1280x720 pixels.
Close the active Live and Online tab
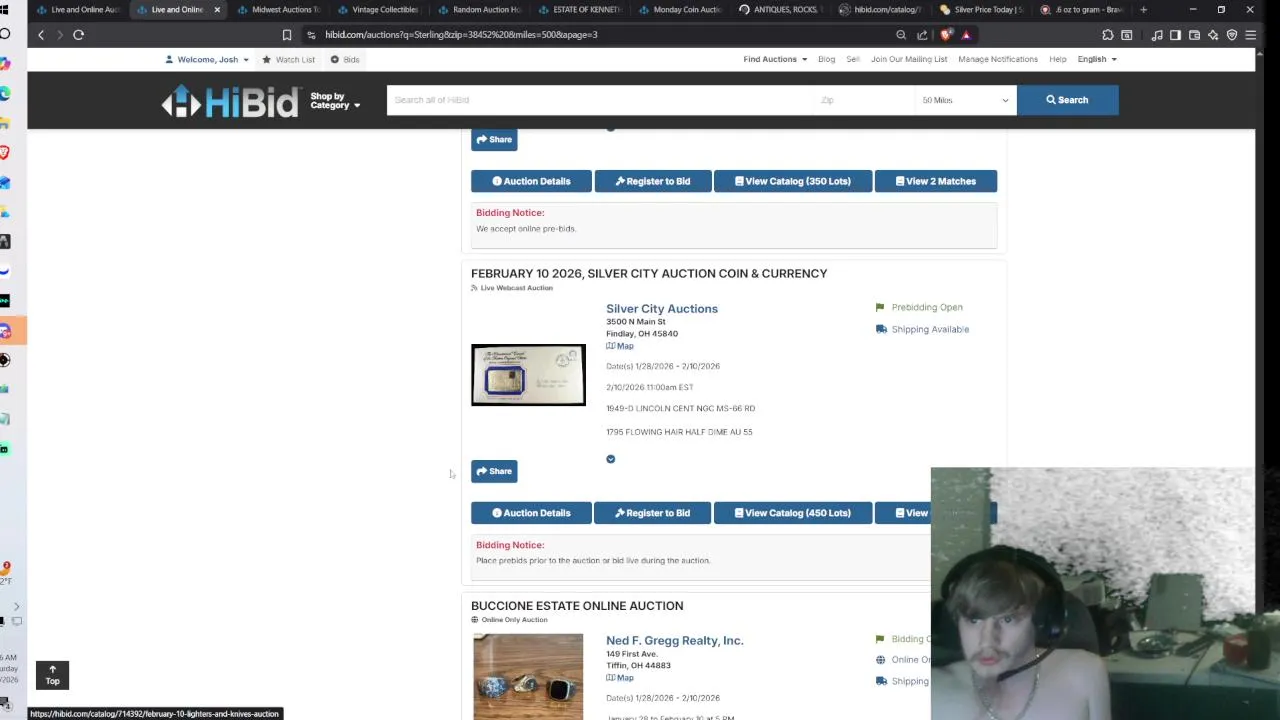pos(217,10)
